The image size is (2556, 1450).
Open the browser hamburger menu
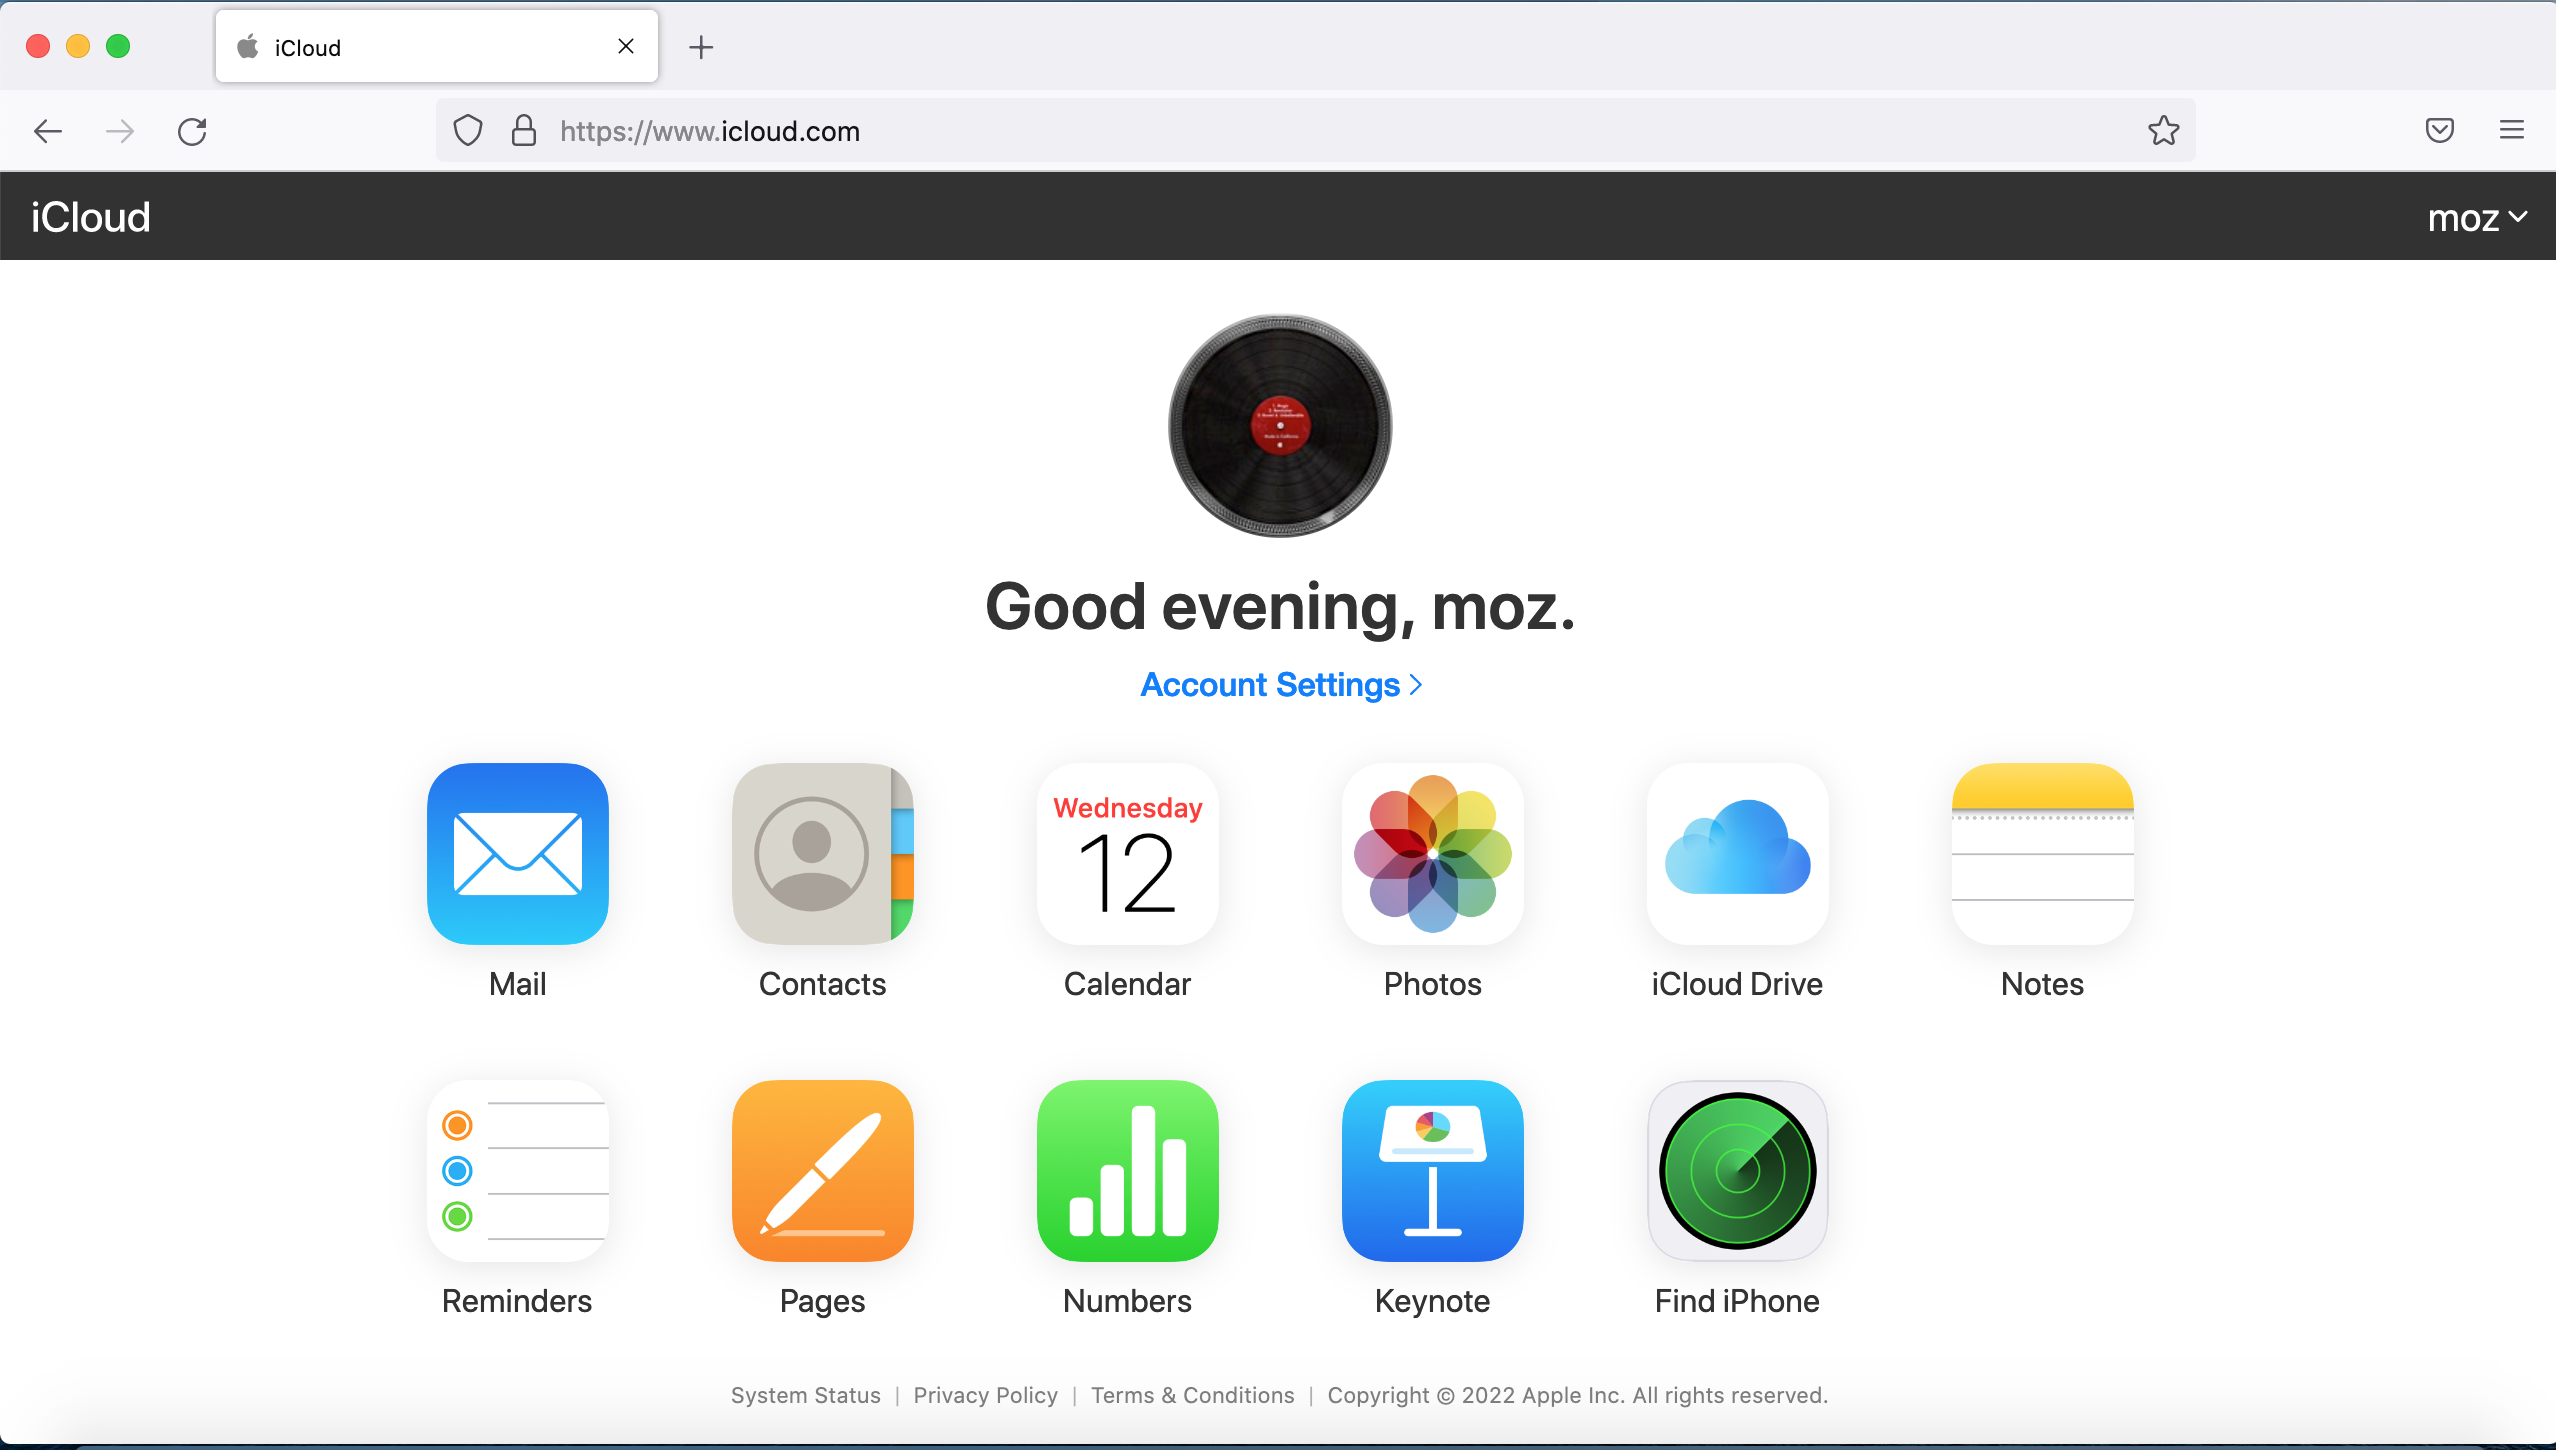[x=2513, y=130]
